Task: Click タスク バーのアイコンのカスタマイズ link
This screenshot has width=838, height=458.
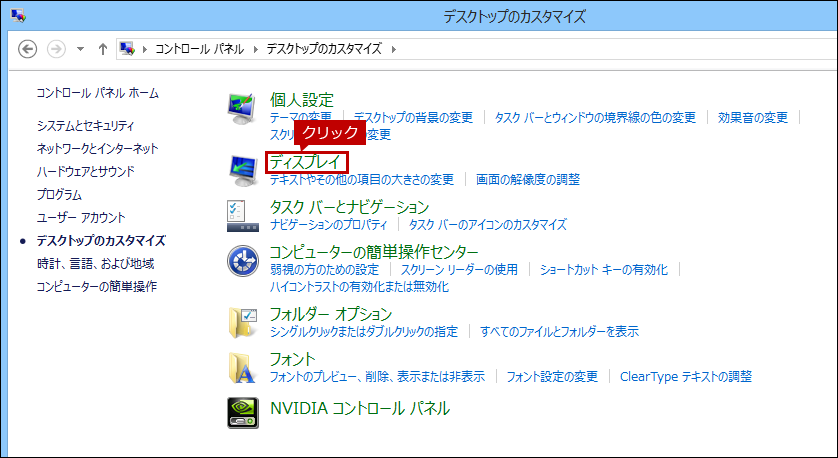Action: (487, 224)
